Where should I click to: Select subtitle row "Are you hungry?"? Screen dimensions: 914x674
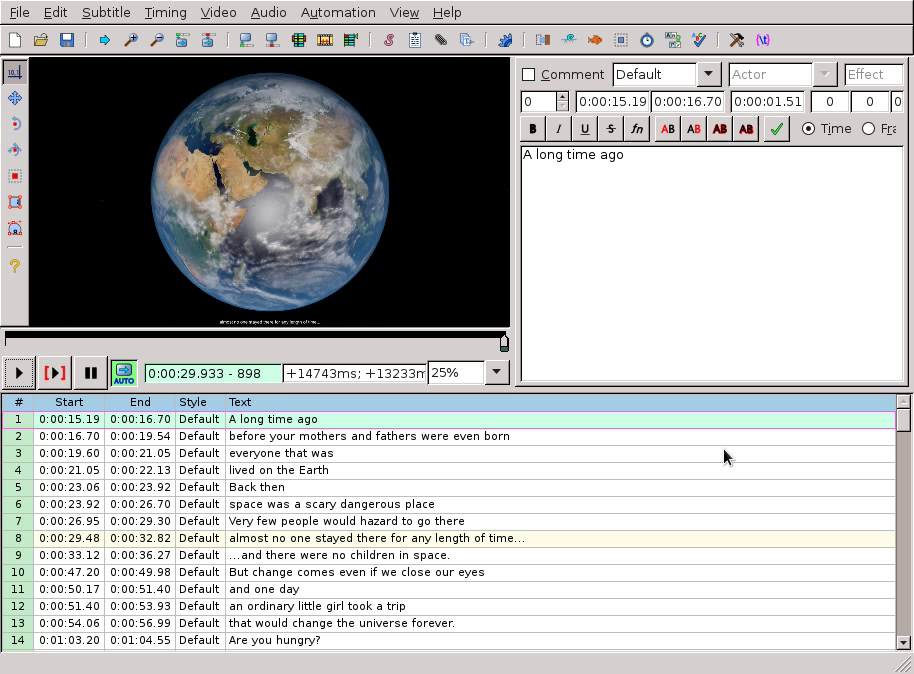click(x=274, y=640)
